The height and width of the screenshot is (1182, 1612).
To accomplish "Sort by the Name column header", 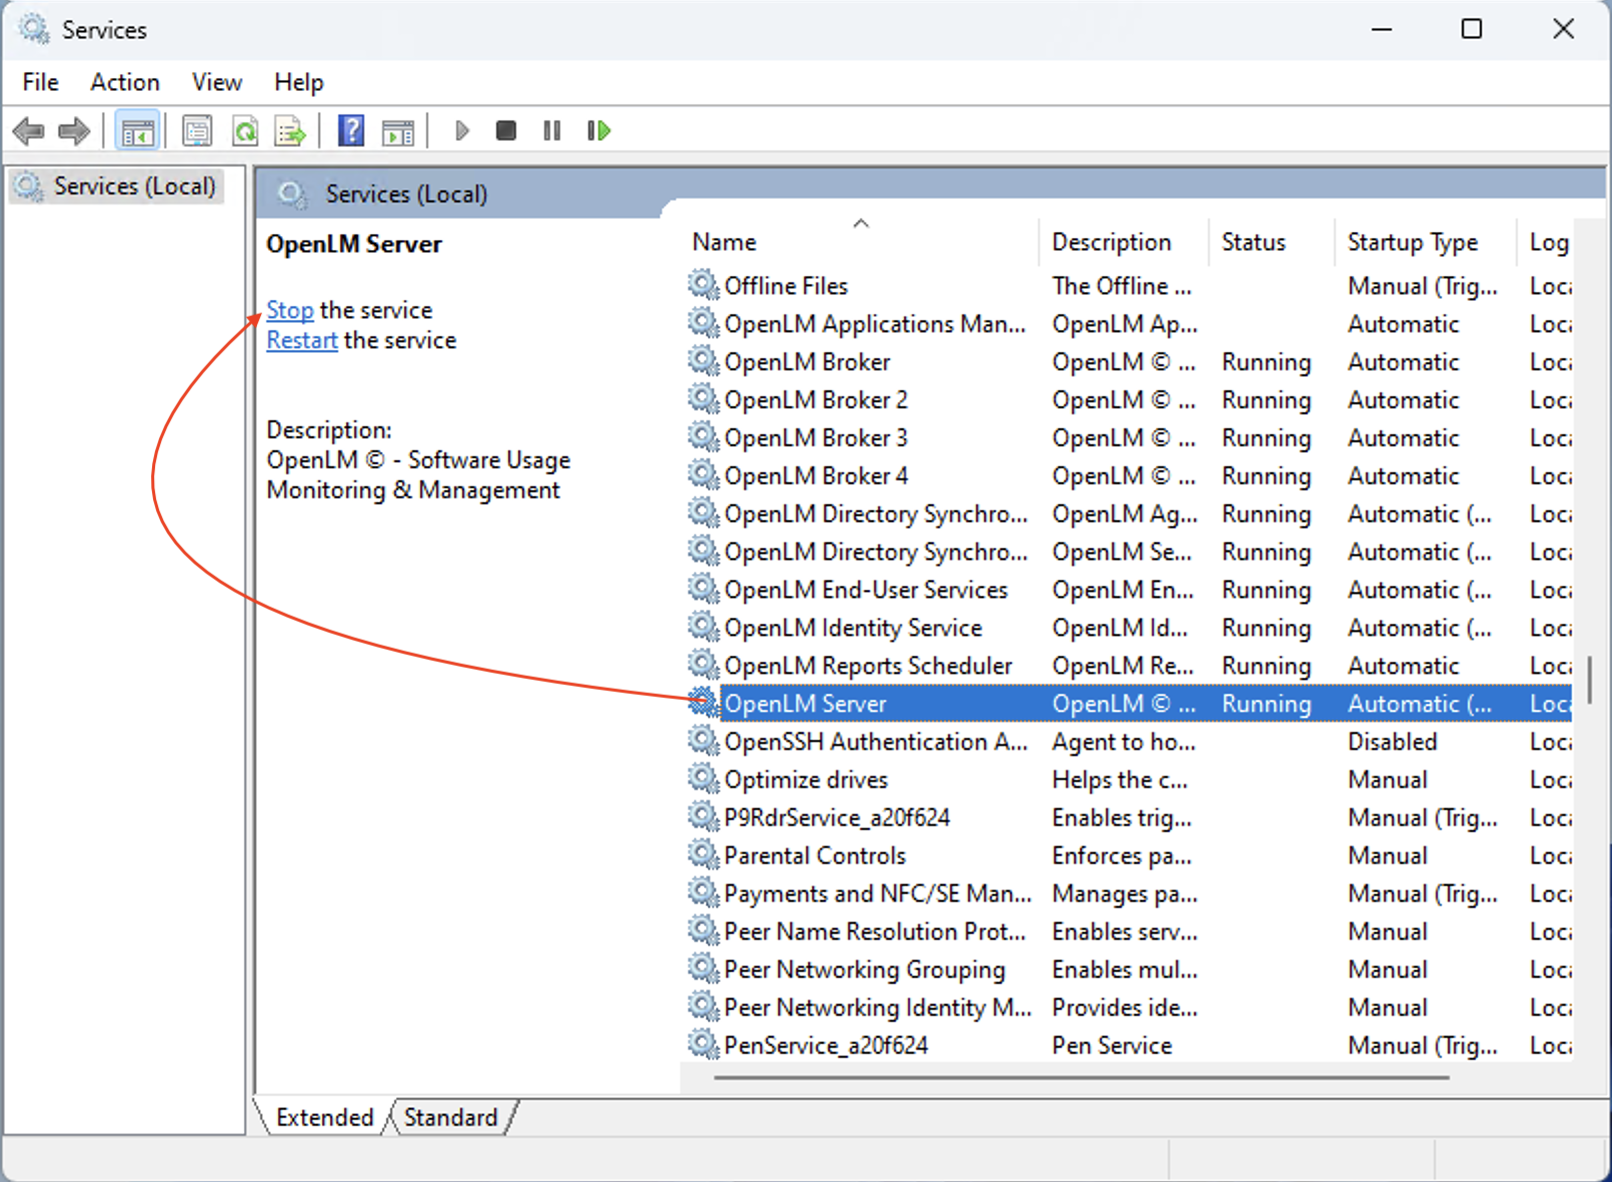I will [724, 242].
